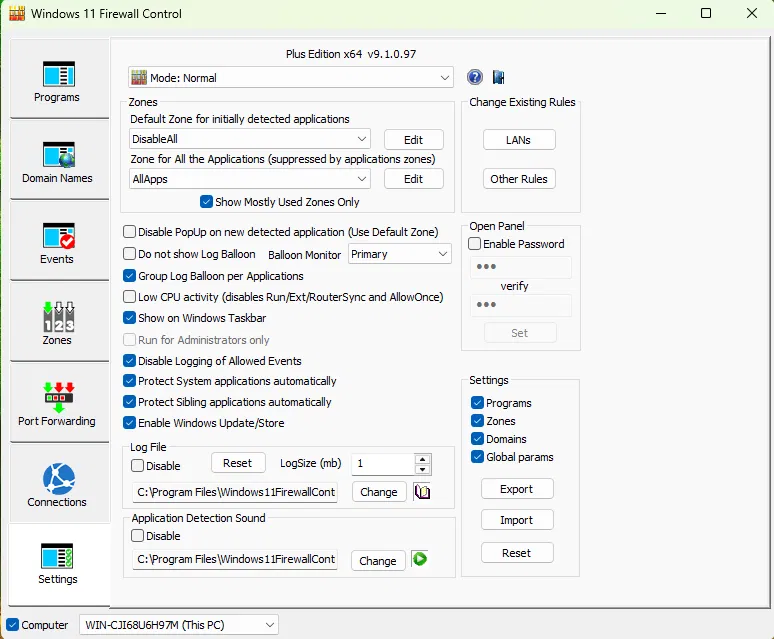
Task: Click Reset in the Log File group
Action: coord(238,463)
